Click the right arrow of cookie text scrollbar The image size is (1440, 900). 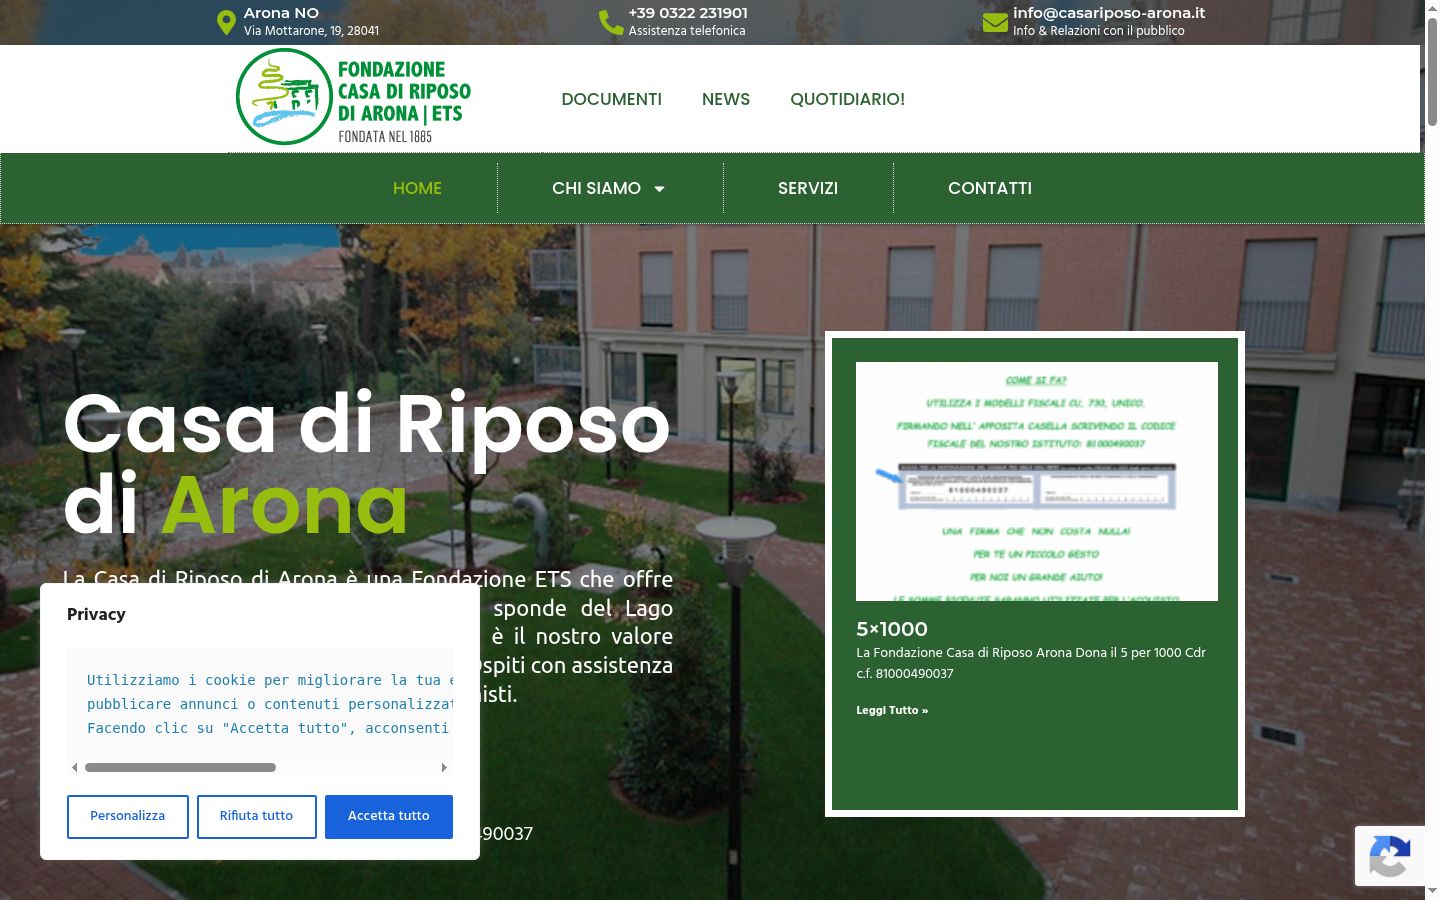tap(444, 768)
